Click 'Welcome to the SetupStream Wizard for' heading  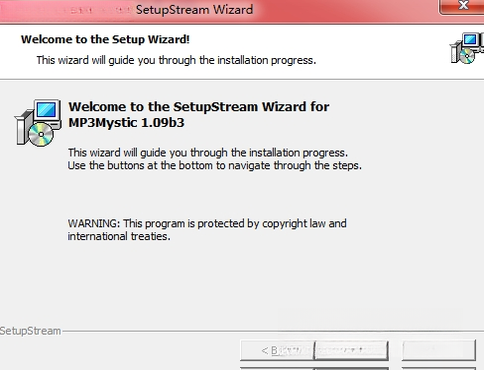coord(199,107)
